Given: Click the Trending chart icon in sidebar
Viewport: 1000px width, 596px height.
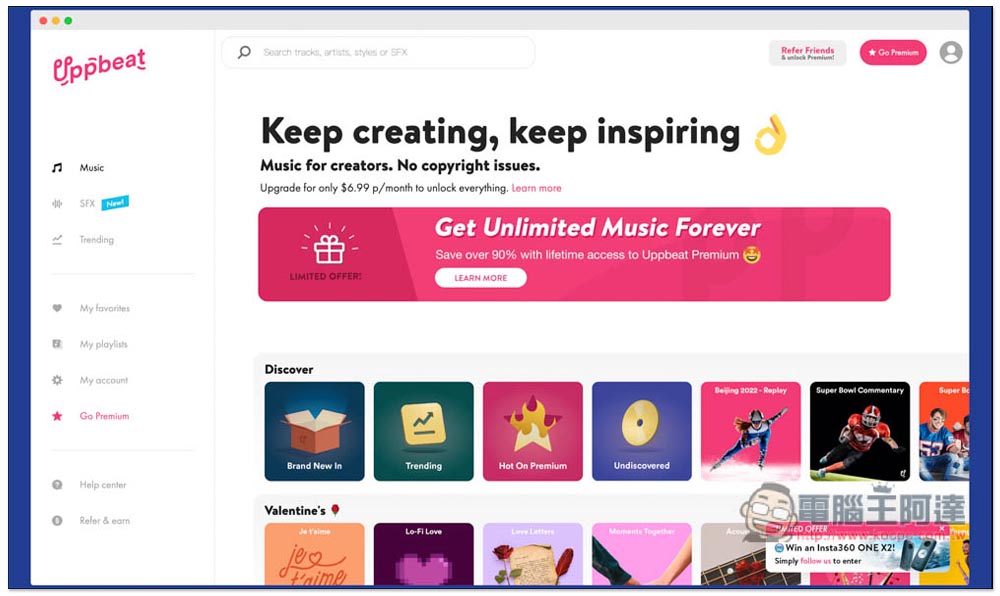Looking at the screenshot, I should pyautogui.click(x=57, y=240).
